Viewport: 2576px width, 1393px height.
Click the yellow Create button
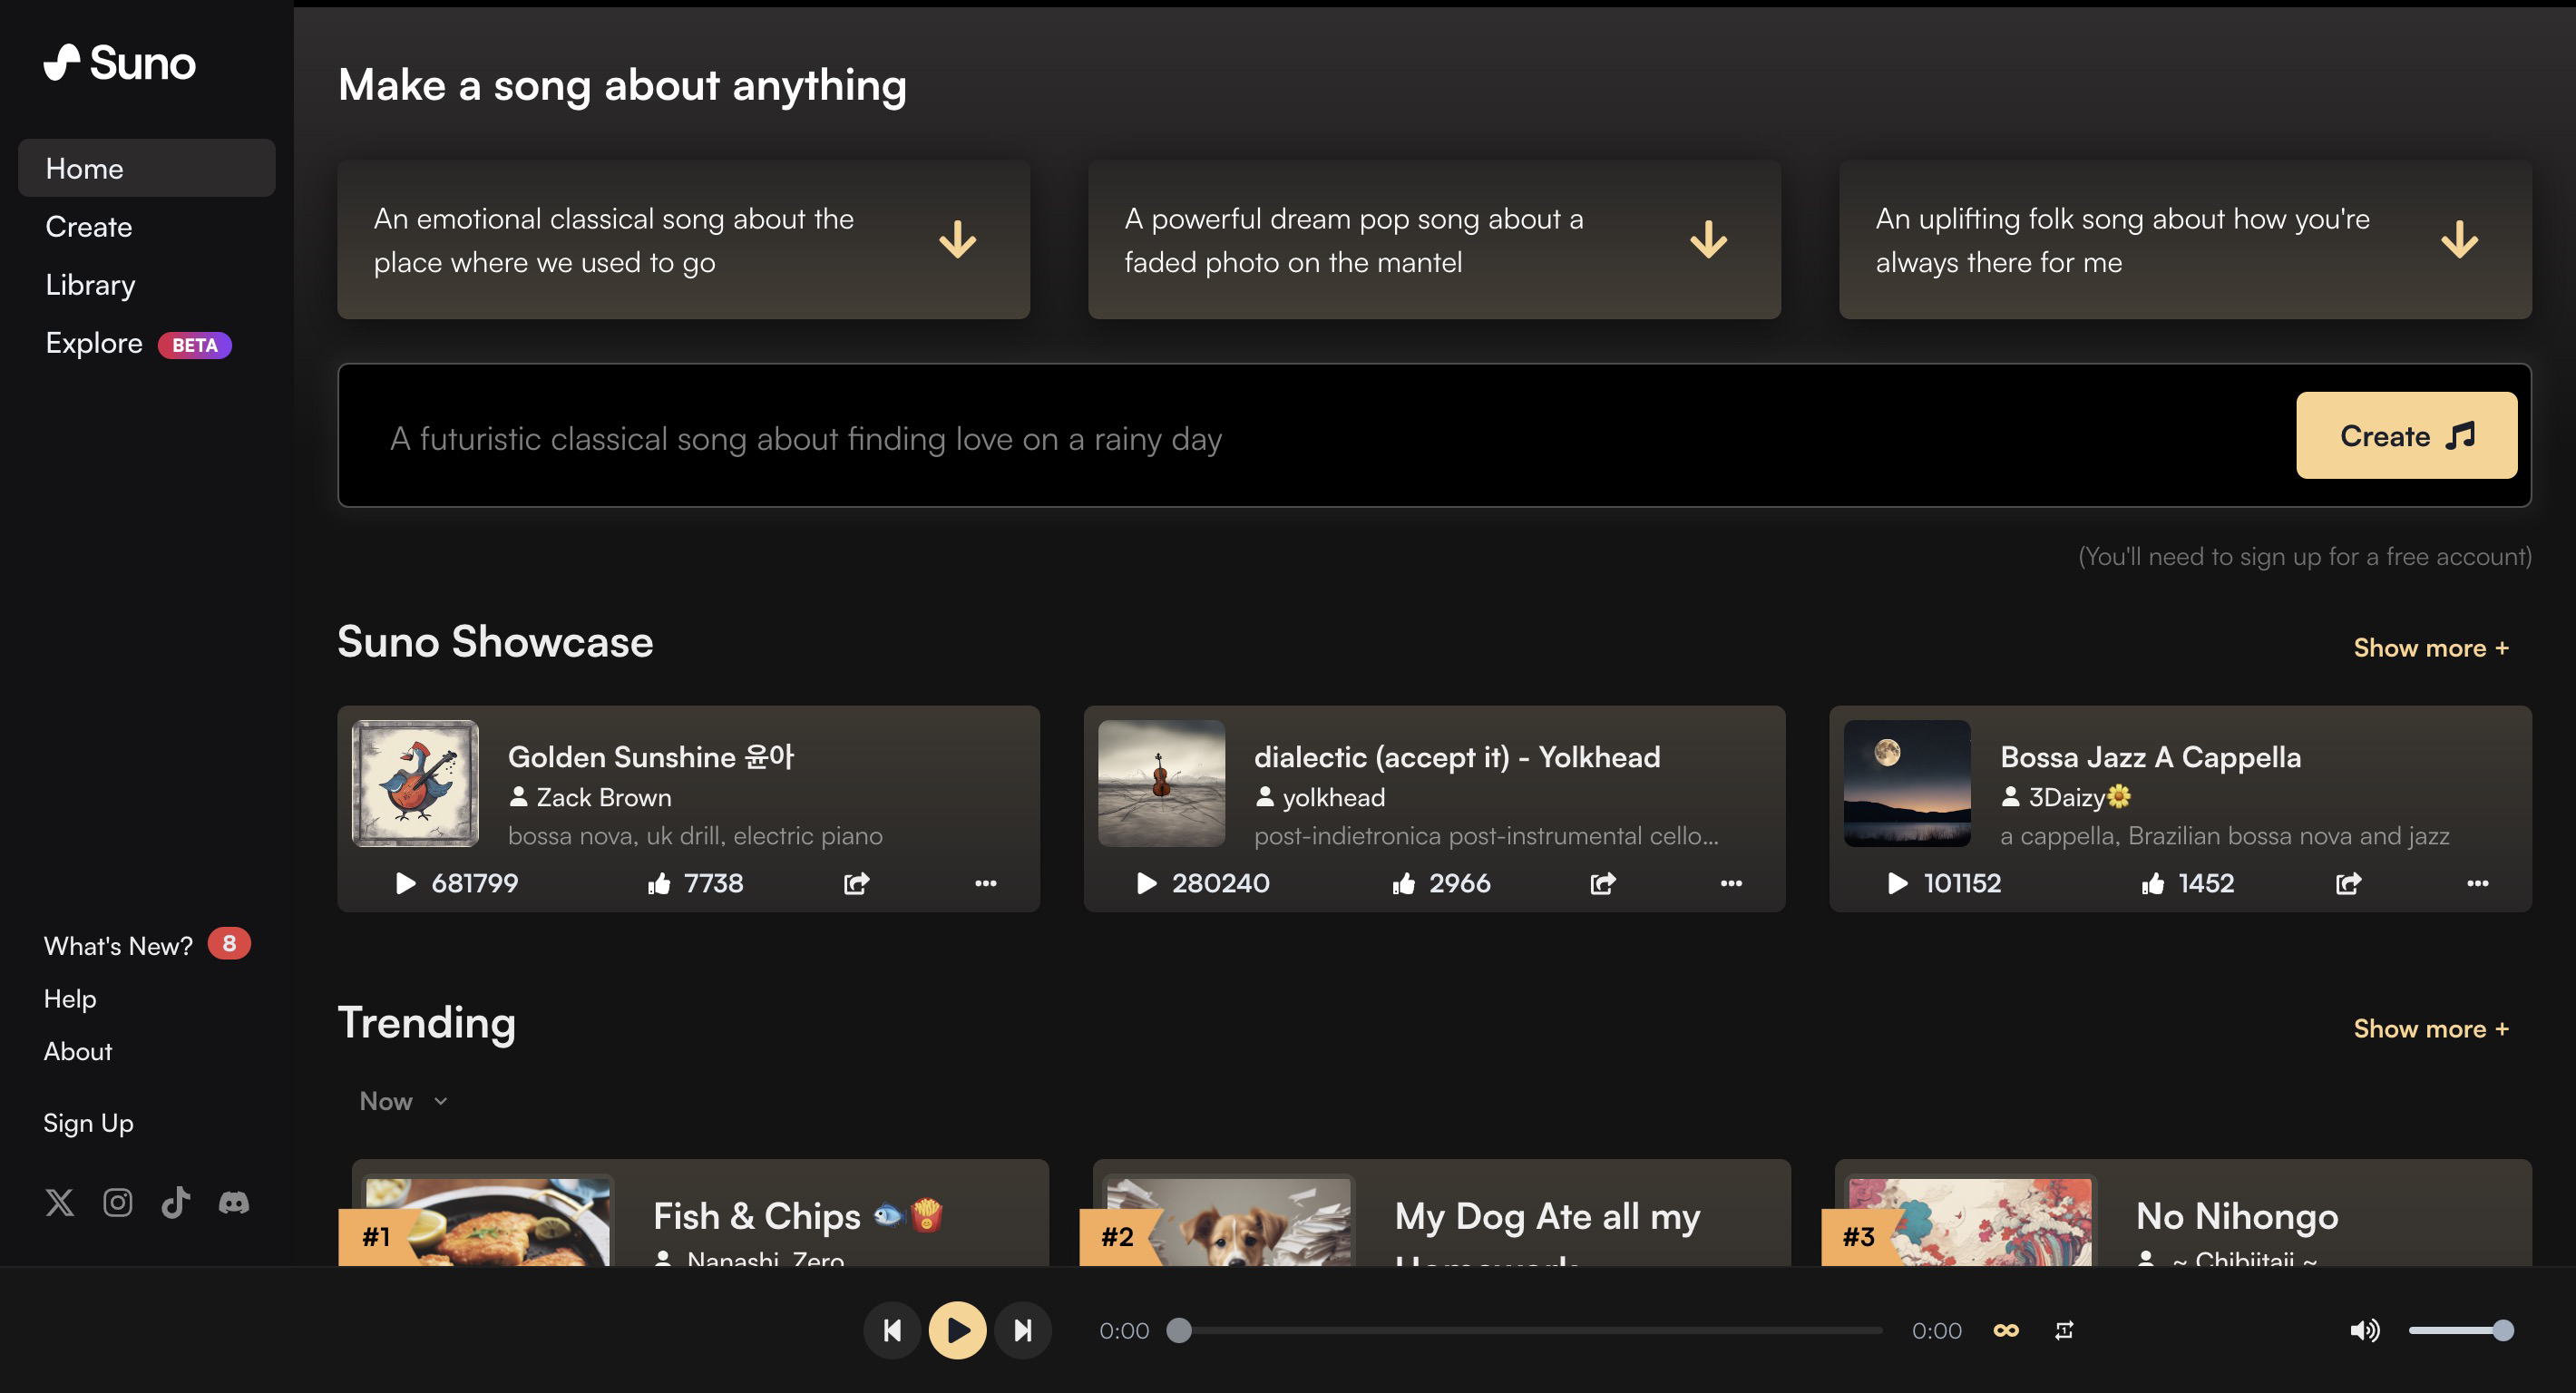pyautogui.click(x=2406, y=436)
